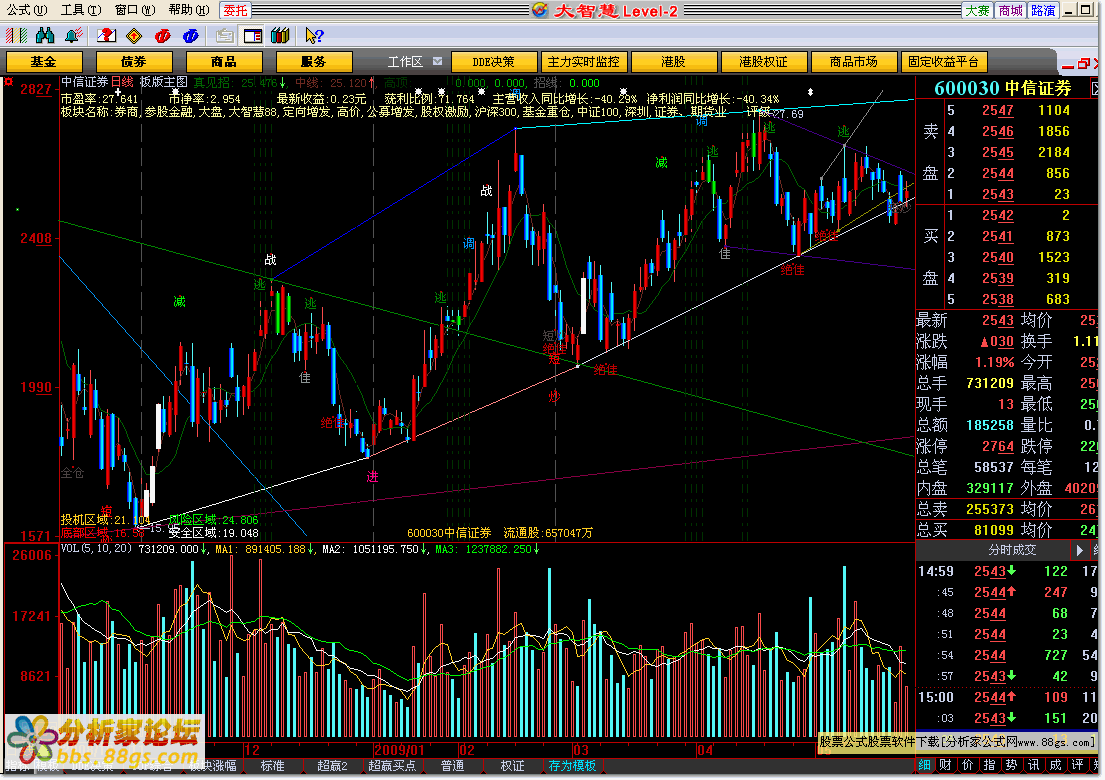Open 固定收益平台 button
Image resolution: width=1105 pixels, height=780 pixels.
(x=944, y=62)
